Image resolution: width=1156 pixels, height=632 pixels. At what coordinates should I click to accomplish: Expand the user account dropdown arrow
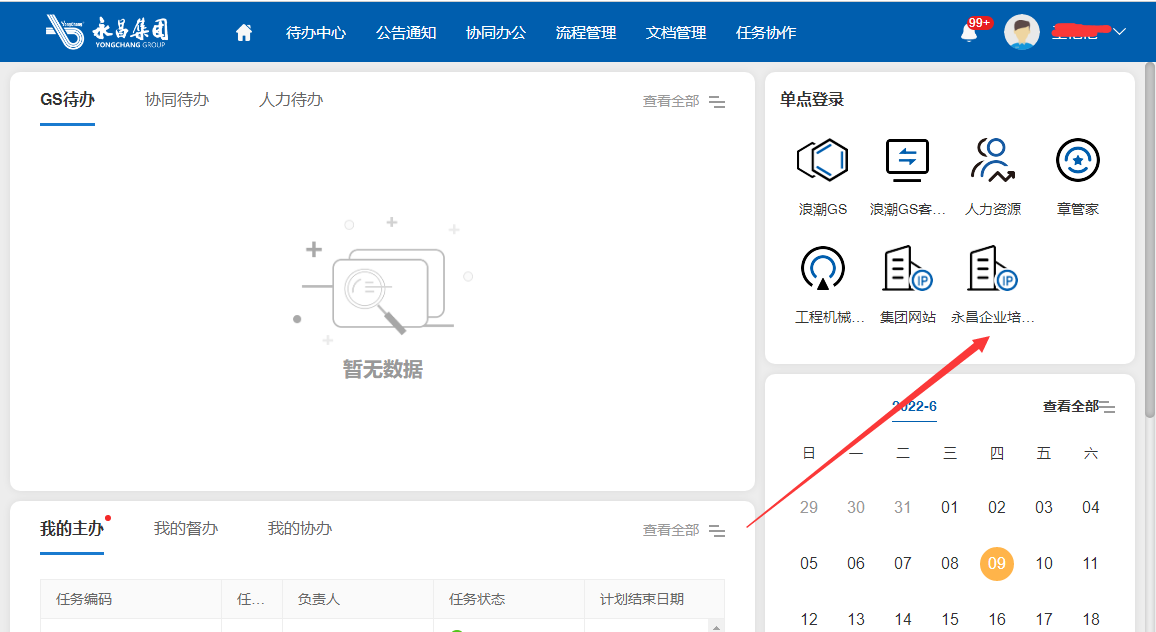[x=1119, y=32]
